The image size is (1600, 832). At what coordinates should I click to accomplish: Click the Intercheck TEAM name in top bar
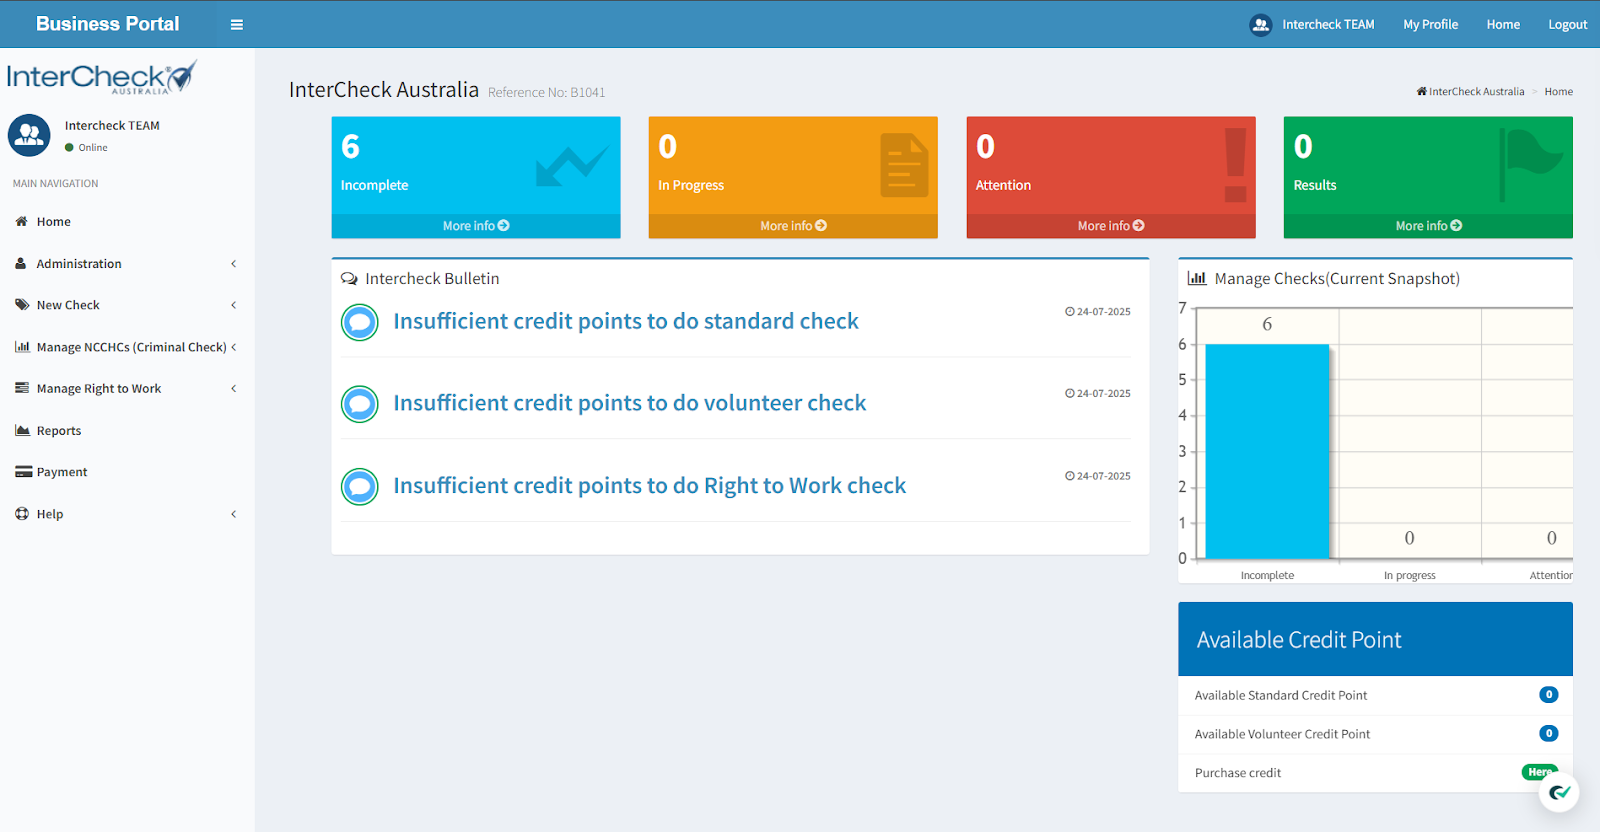(x=1328, y=25)
